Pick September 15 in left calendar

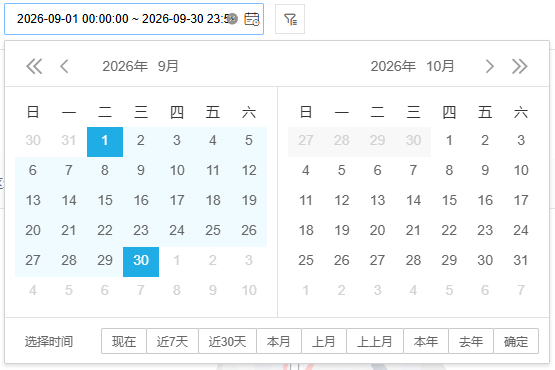105,200
